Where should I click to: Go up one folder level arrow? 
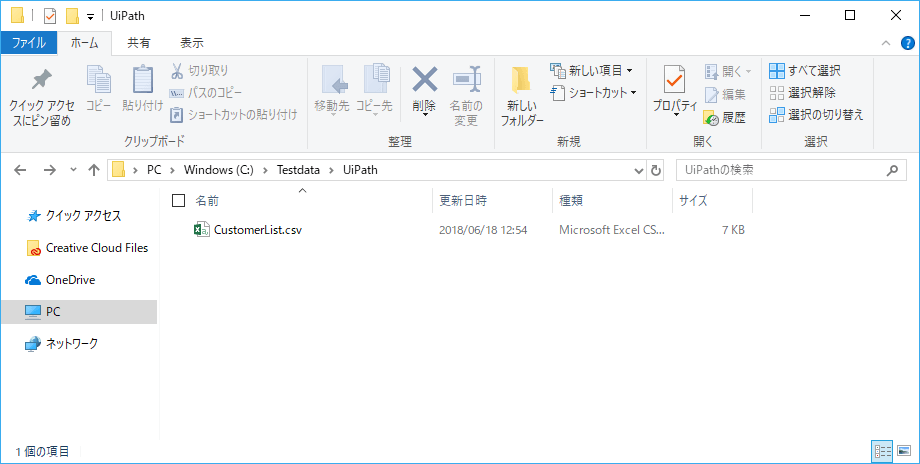point(94,170)
